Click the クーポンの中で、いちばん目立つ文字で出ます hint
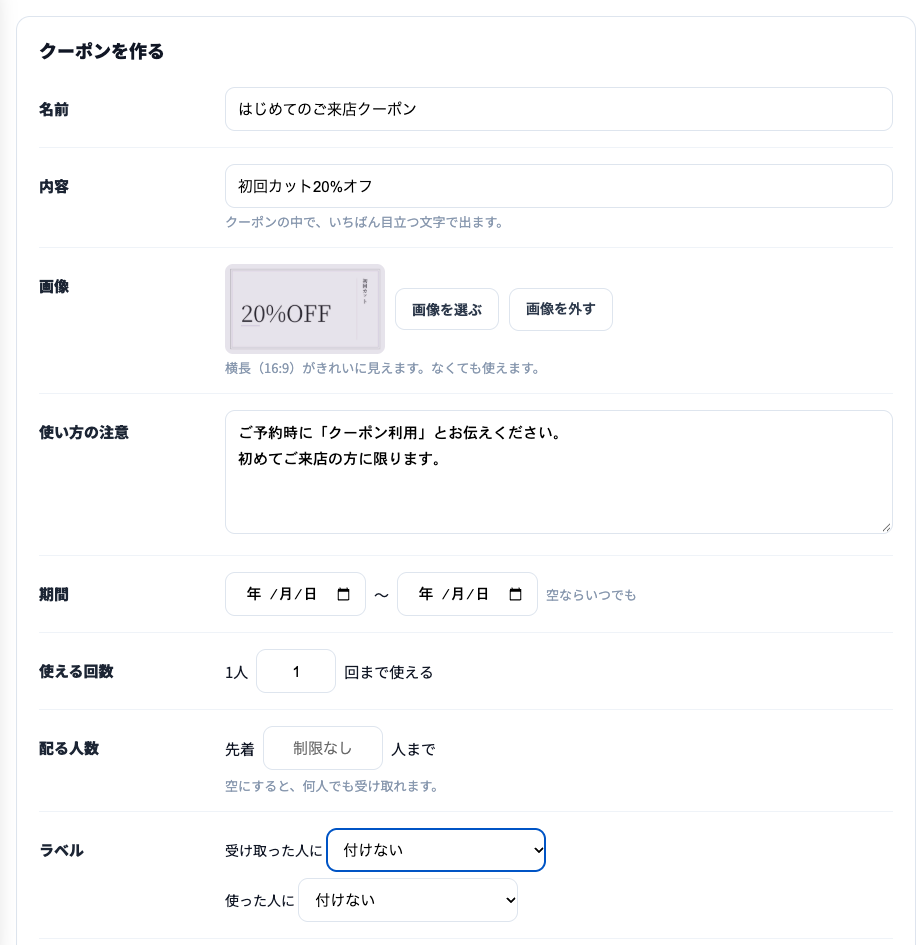920x945 pixels. (x=364, y=222)
